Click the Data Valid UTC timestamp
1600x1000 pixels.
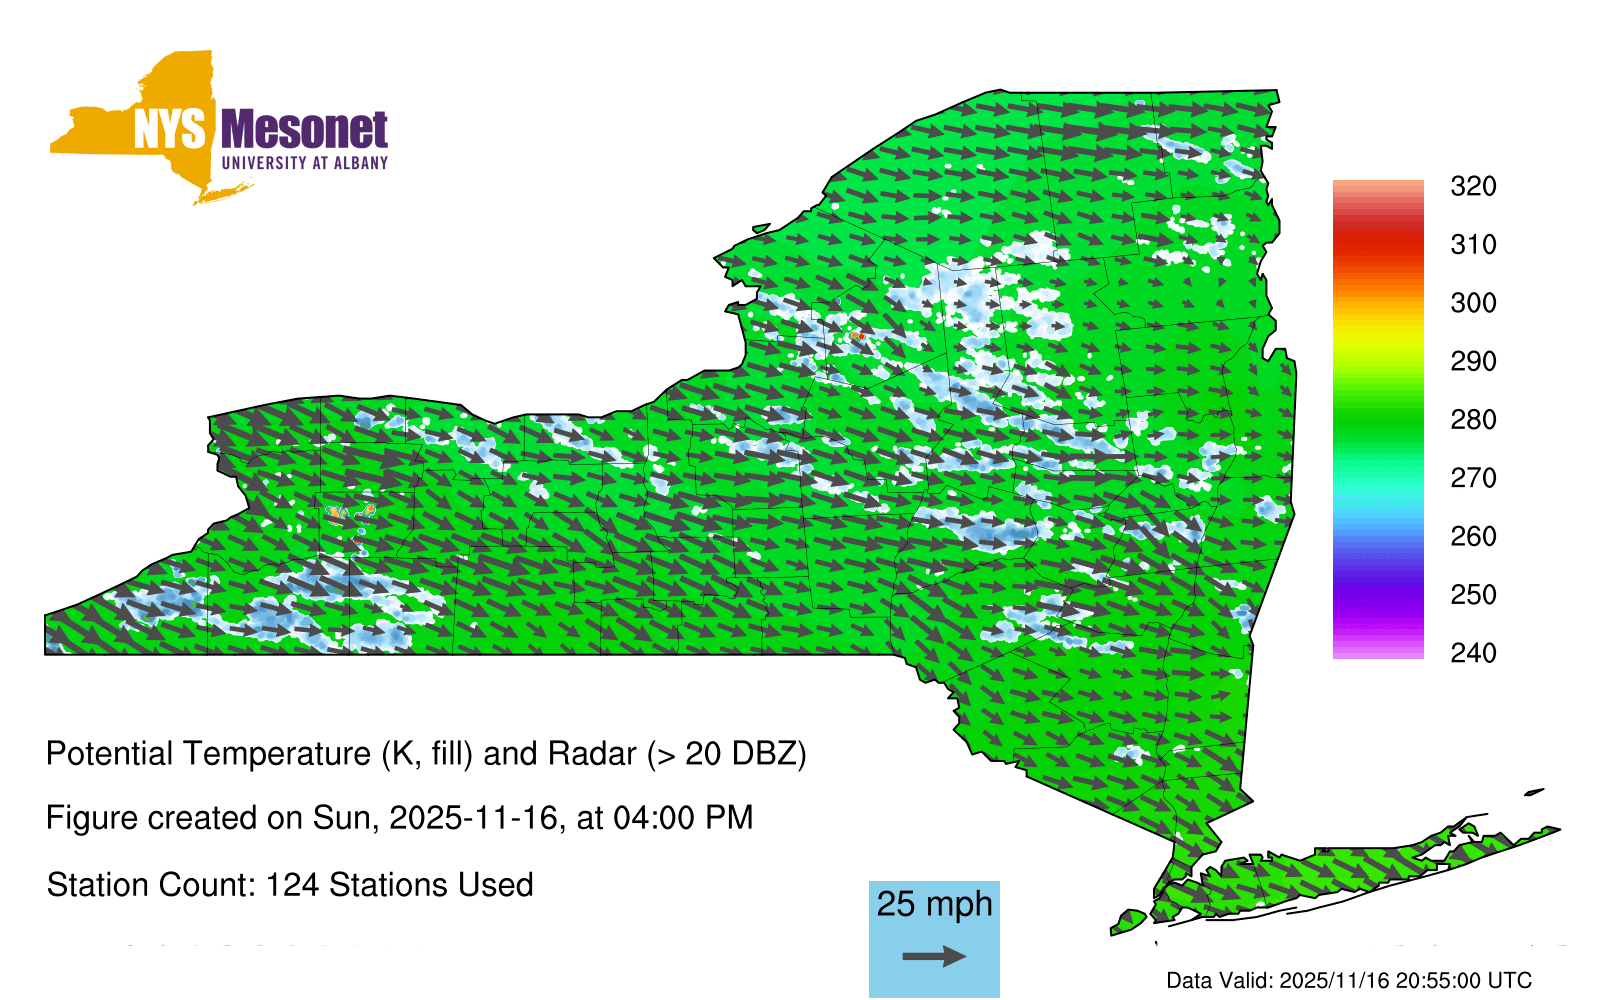coord(1349,980)
